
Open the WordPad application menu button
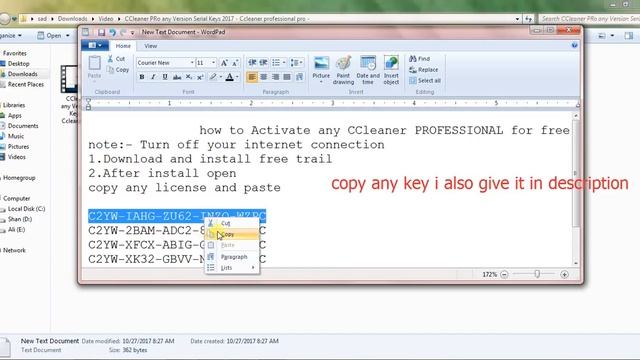[95, 45]
